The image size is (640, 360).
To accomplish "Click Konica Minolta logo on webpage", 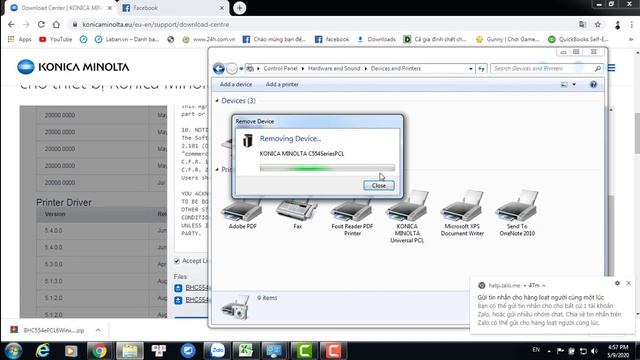I will [x=73, y=67].
